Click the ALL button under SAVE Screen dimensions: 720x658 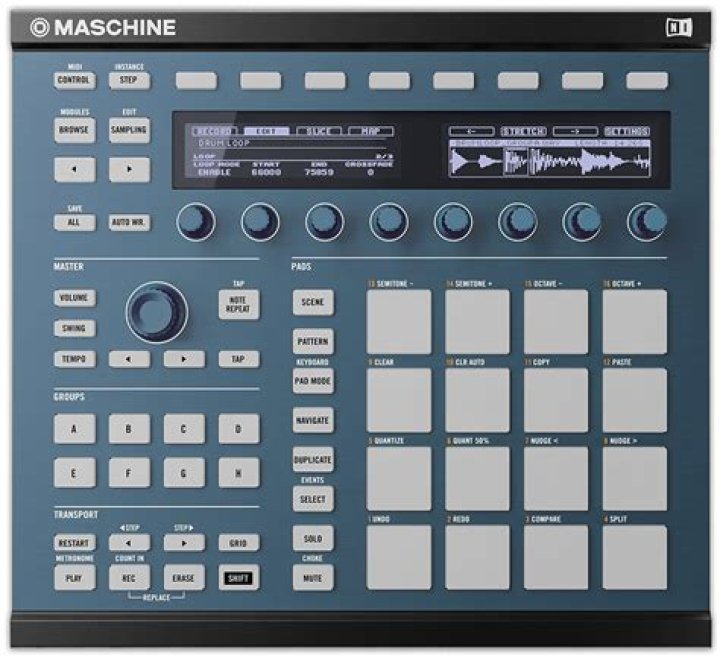click(x=74, y=222)
